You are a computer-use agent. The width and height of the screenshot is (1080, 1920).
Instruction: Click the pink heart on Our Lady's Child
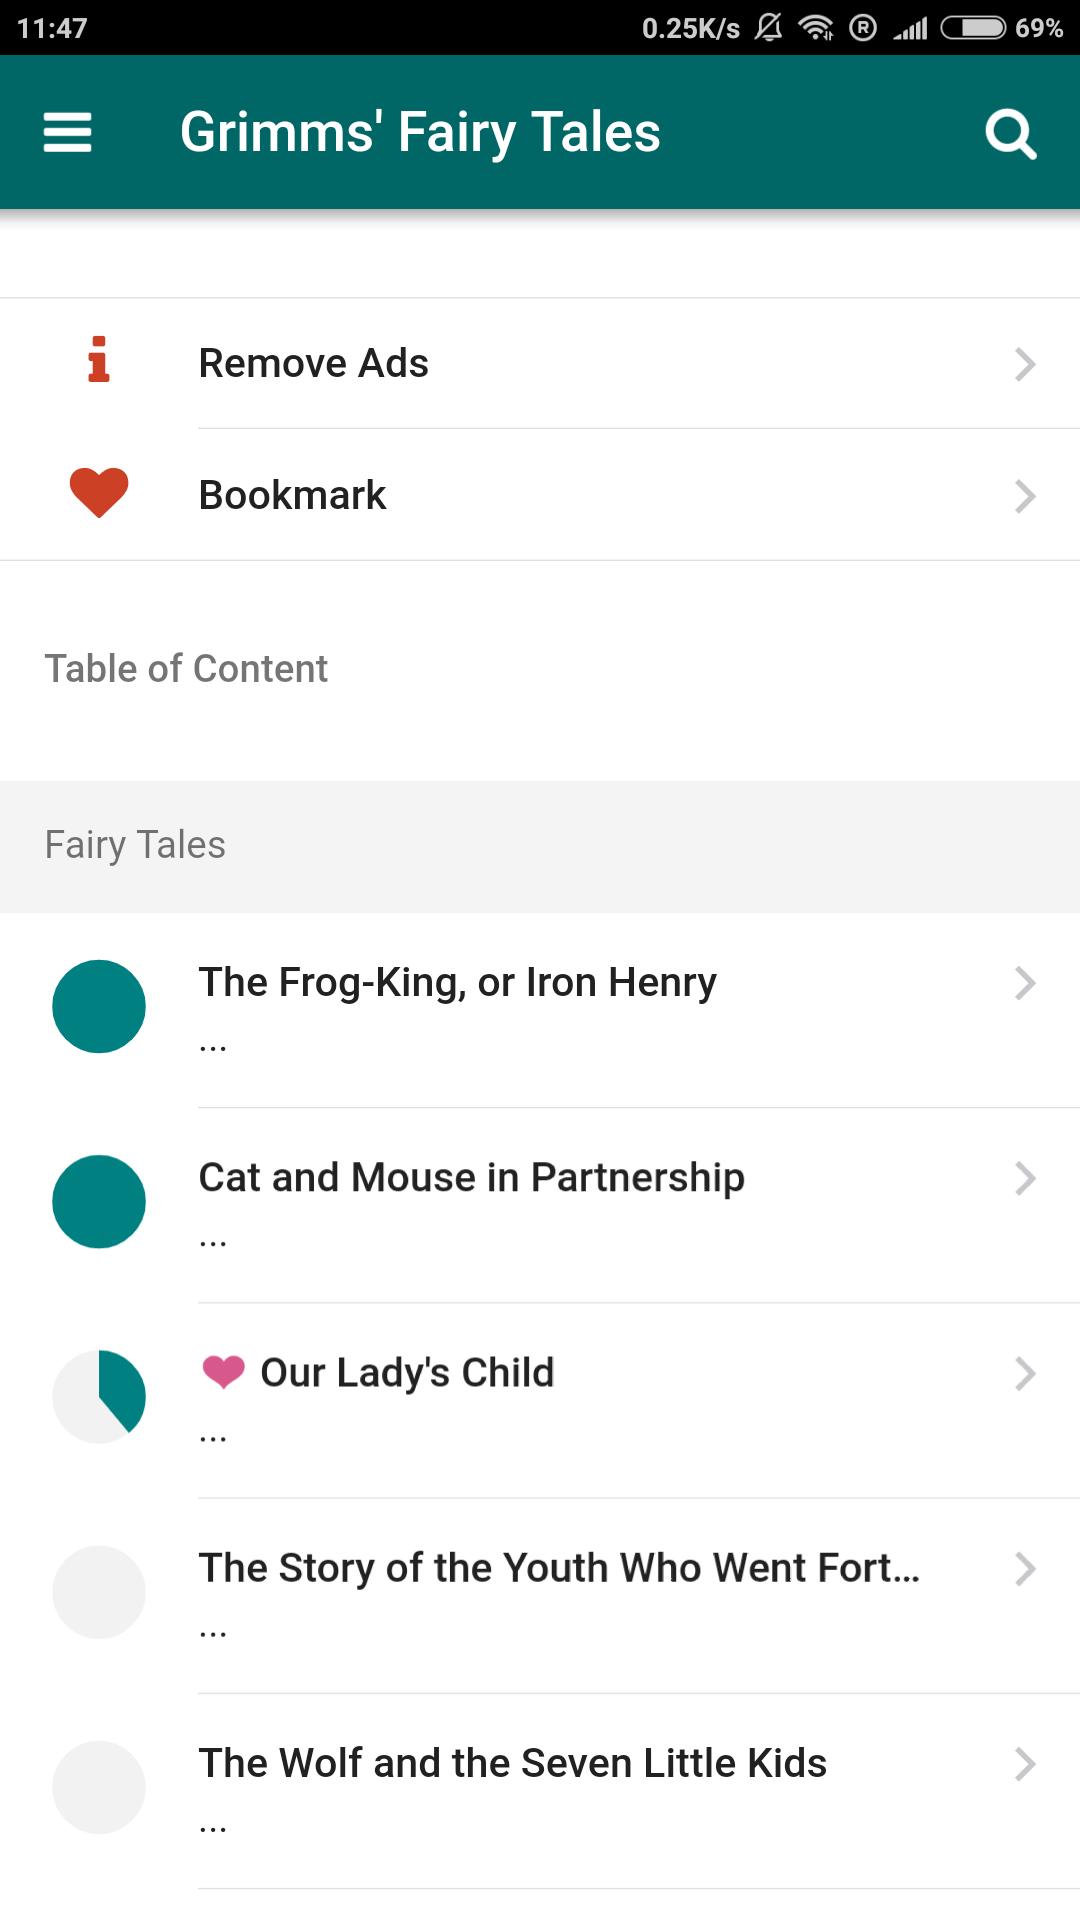(x=223, y=1371)
